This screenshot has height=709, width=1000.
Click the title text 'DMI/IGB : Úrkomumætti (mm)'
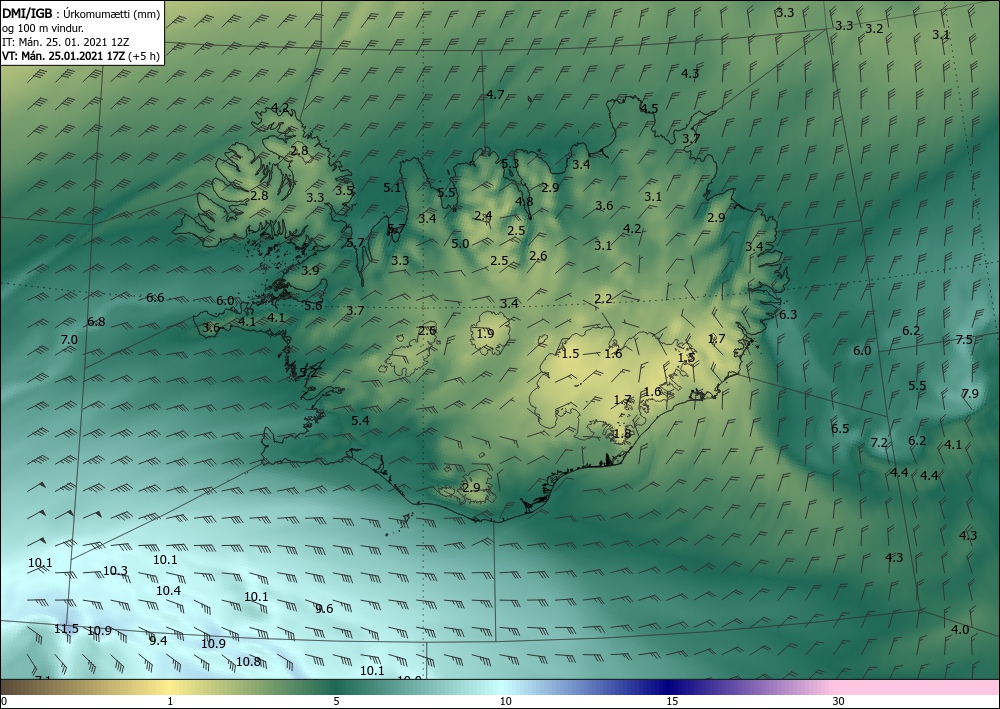(x=81, y=14)
